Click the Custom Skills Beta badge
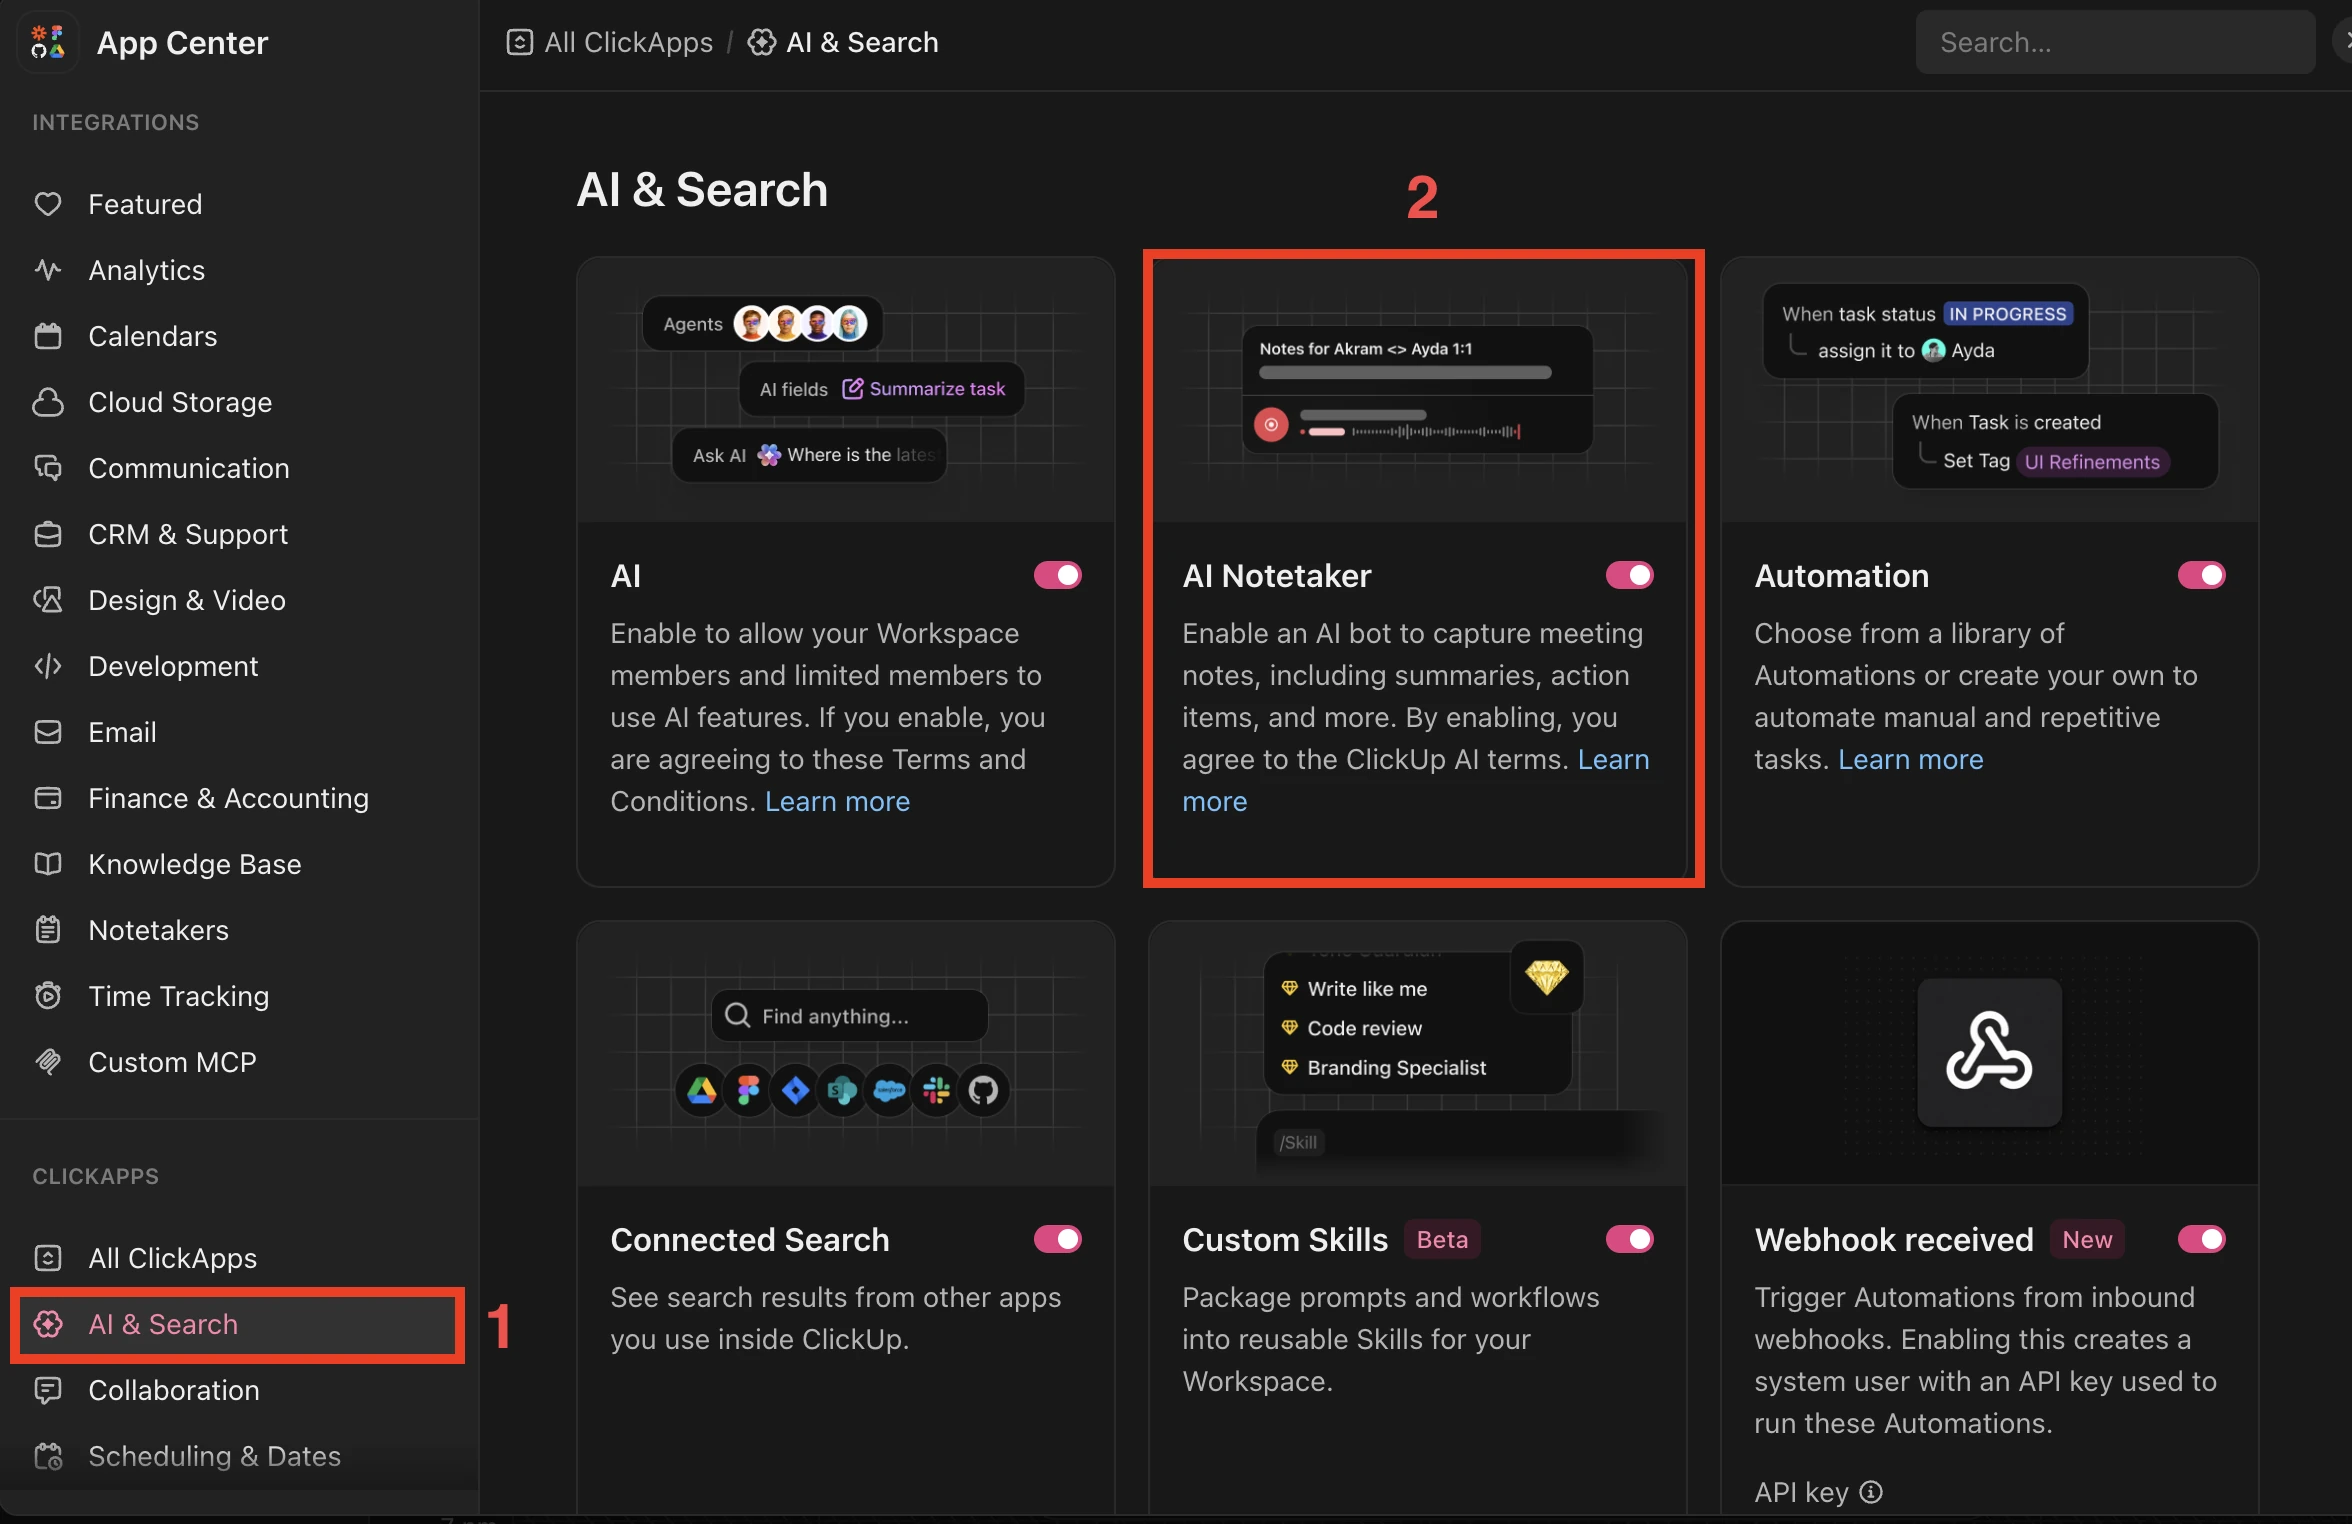The width and height of the screenshot is (2352, 1524). click(1442, 1239)
